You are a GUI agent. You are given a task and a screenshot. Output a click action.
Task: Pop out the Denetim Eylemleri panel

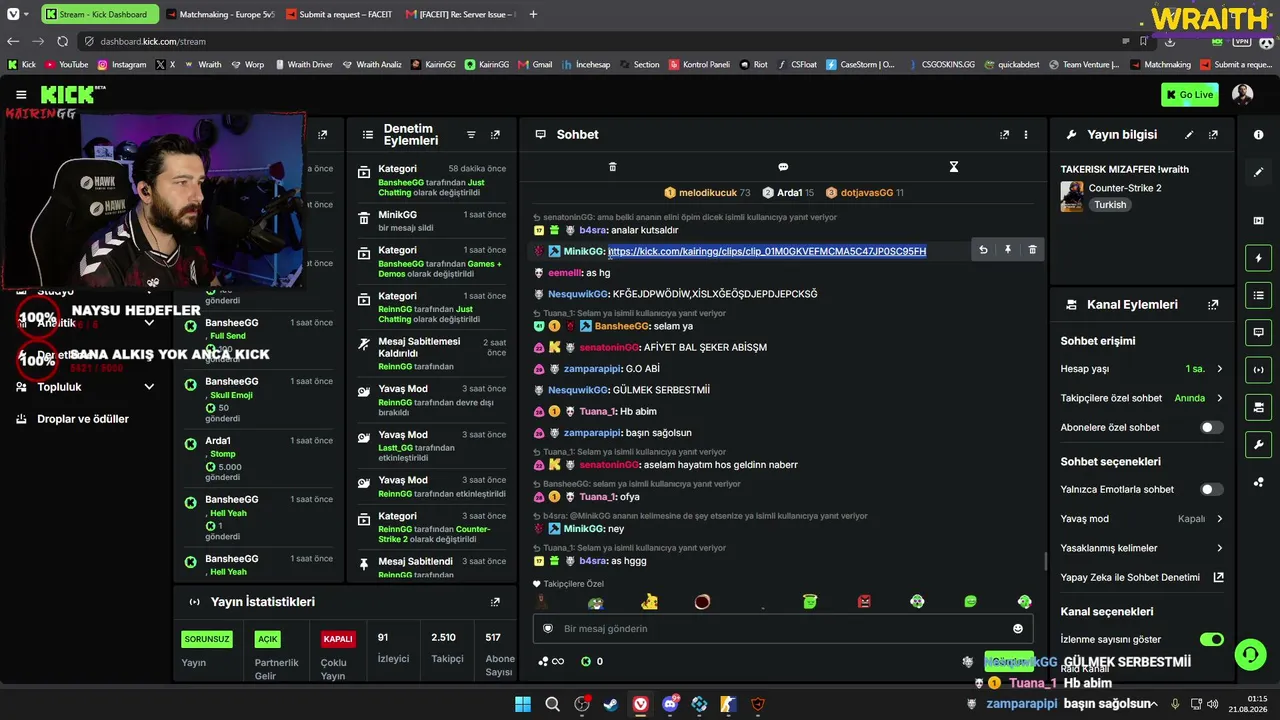coord(495,135)
